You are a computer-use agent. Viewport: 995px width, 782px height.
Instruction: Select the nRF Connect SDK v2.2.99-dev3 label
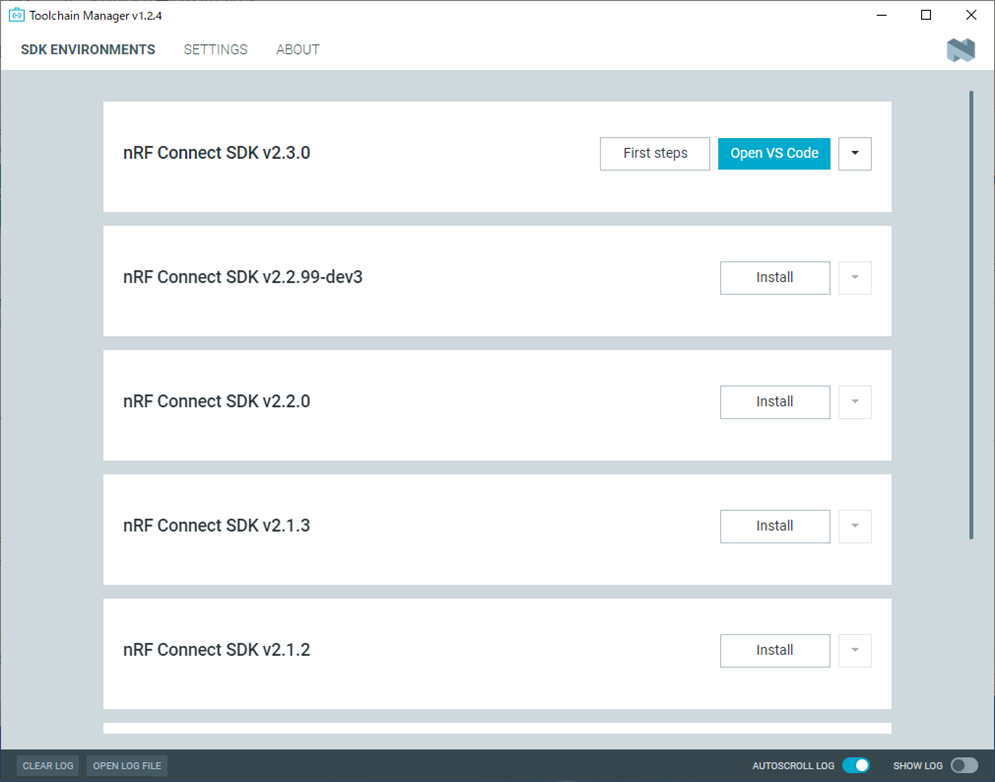tap(243, 277)
